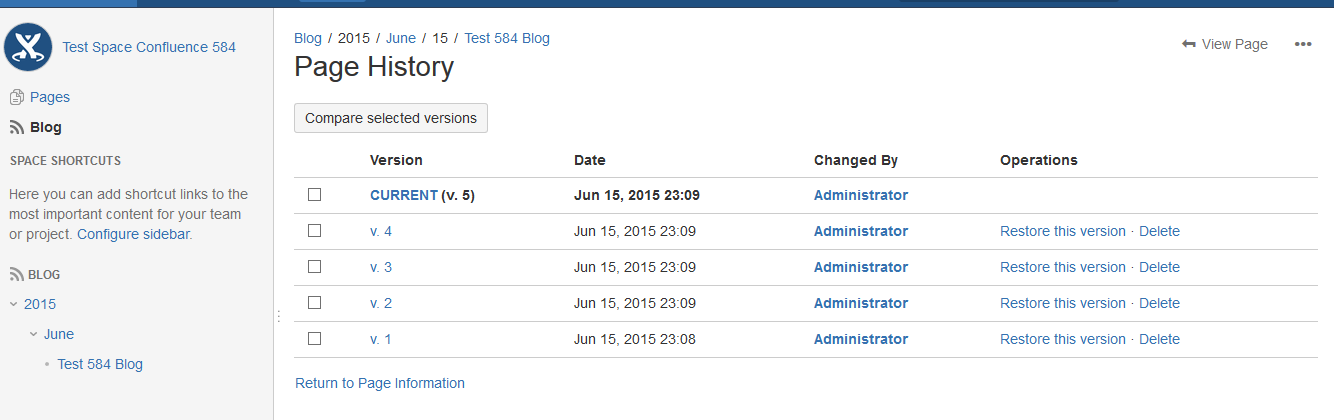
Task: Click the View Page arrow icon
Action: tap(1189, 44)
